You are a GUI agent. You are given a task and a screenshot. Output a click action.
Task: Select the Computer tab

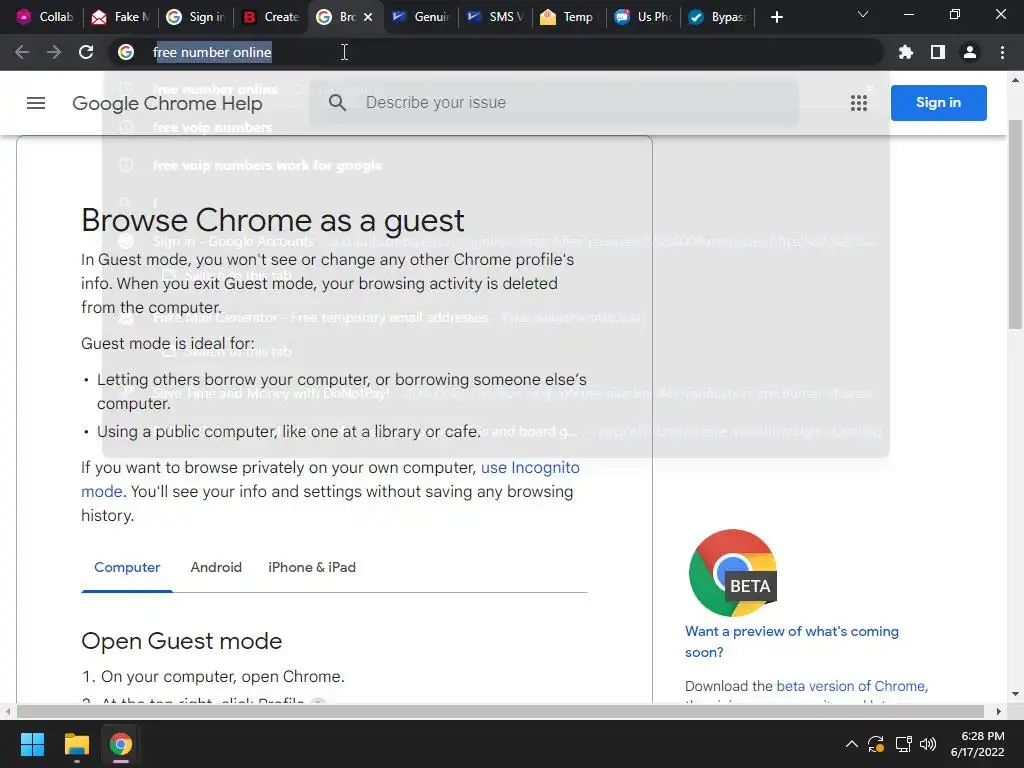(127, 567)
